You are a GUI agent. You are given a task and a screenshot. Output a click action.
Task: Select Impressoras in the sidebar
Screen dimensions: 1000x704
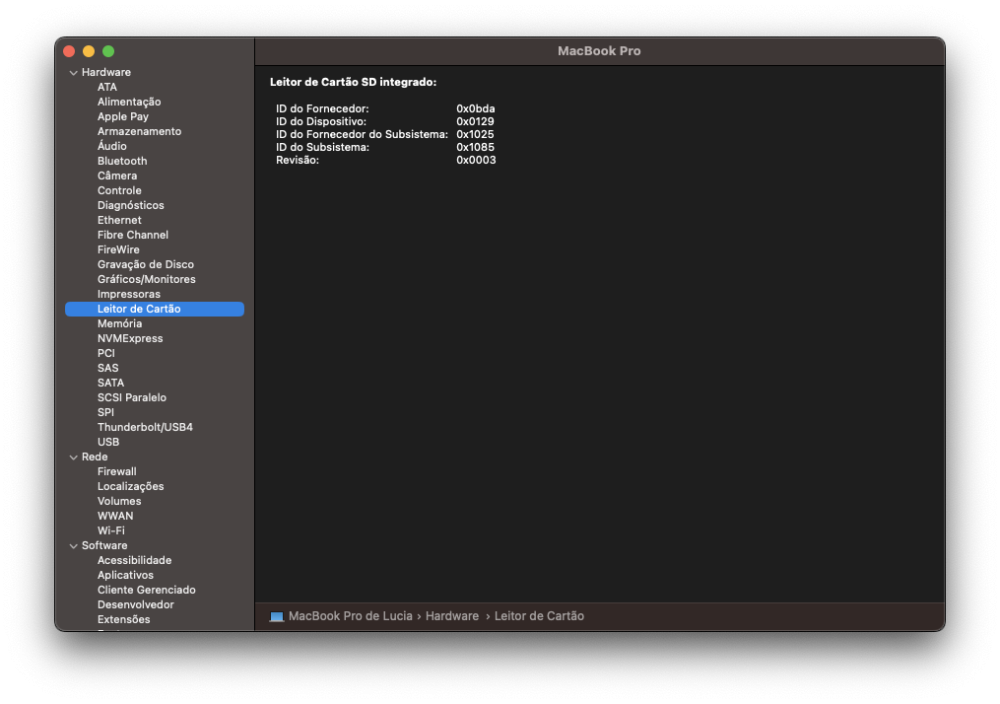click(129, 294)
